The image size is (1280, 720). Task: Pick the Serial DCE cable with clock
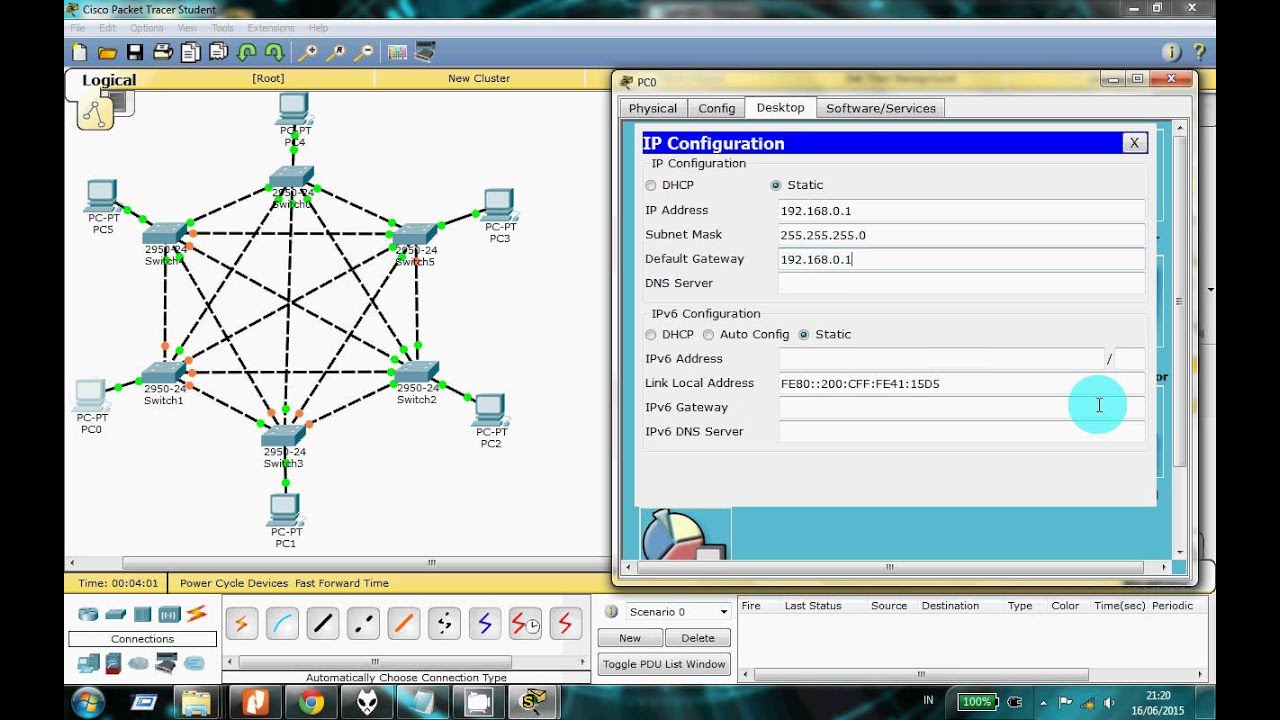[525, 624]
